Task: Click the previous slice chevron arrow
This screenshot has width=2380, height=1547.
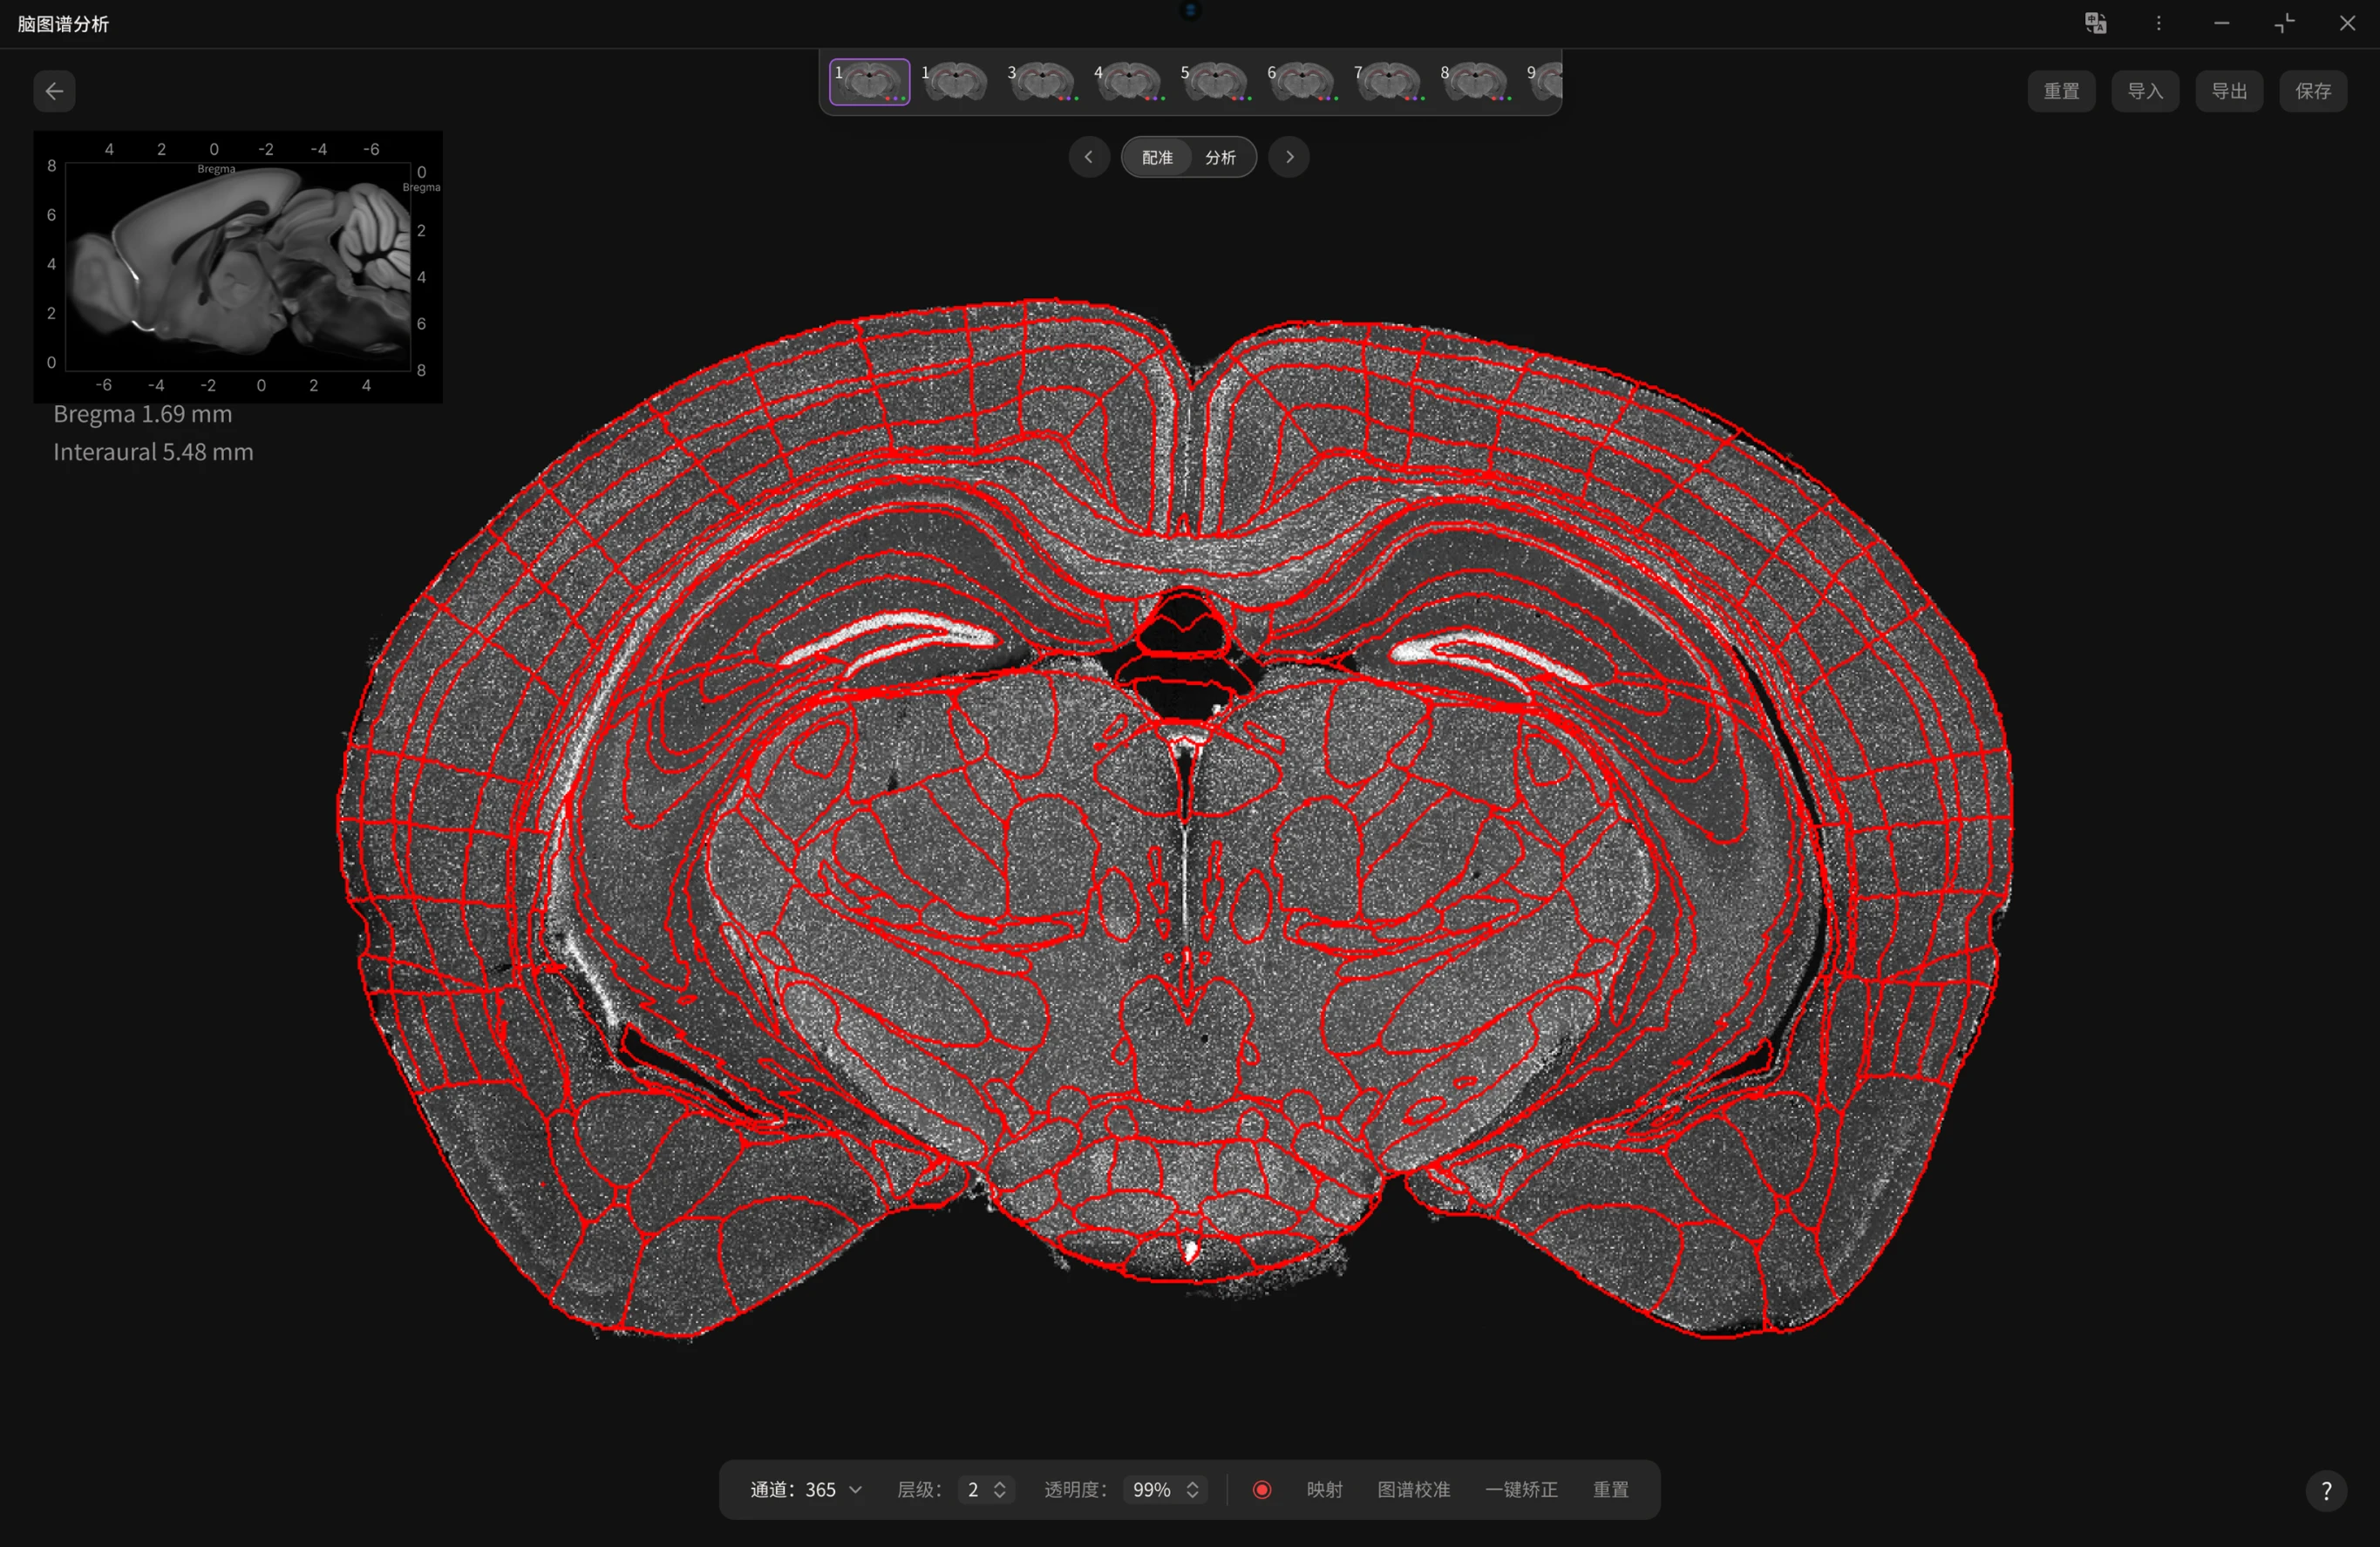Action: (x=1089, y=157)
